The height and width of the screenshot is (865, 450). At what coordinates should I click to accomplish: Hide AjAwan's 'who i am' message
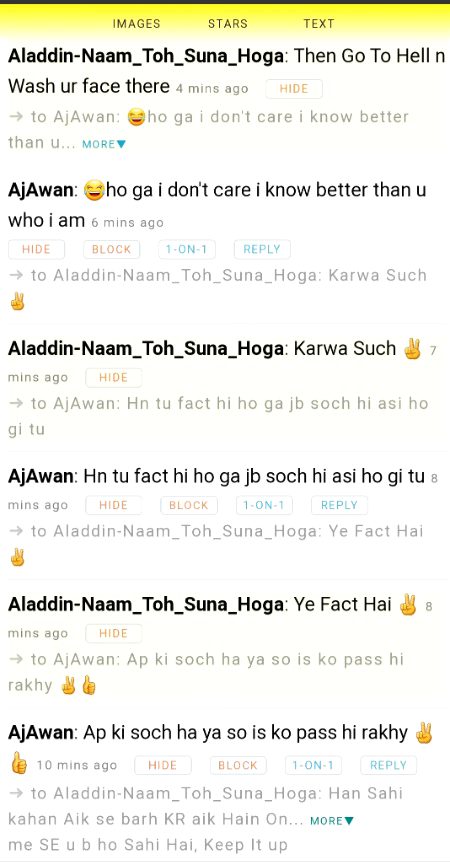(x=36, y=249)
